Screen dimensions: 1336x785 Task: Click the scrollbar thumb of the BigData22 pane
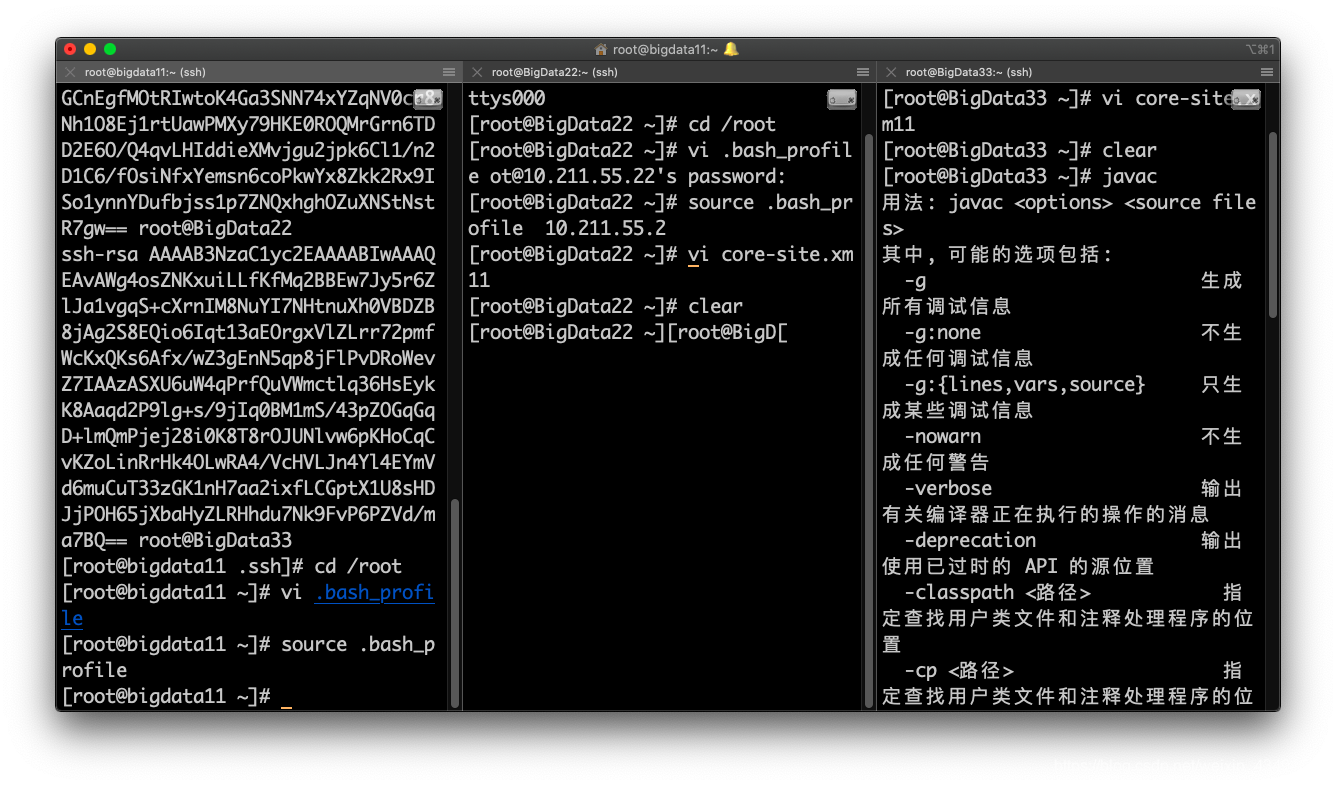(869, 420)
